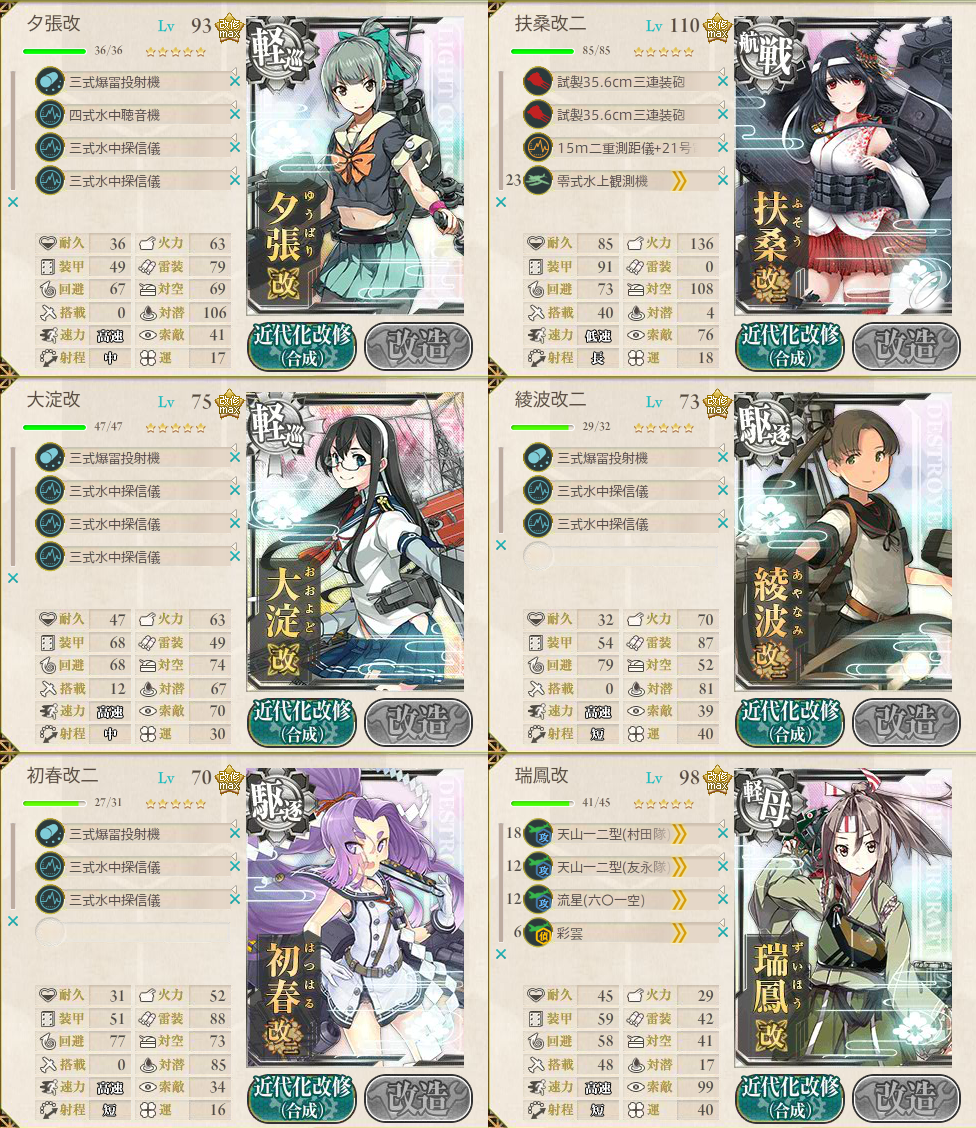Unequip 流星(六〇一空) with its X mark
Screen dimensions: 976x1128
tap(723, 900)
